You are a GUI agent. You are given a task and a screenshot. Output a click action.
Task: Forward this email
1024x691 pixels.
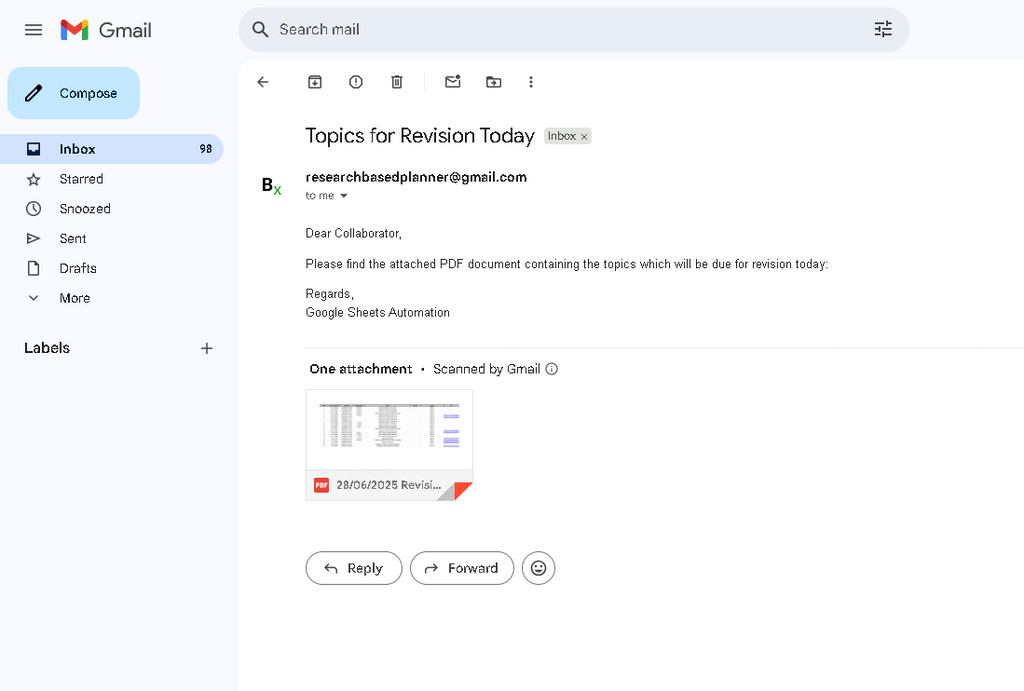pos(462,568)
